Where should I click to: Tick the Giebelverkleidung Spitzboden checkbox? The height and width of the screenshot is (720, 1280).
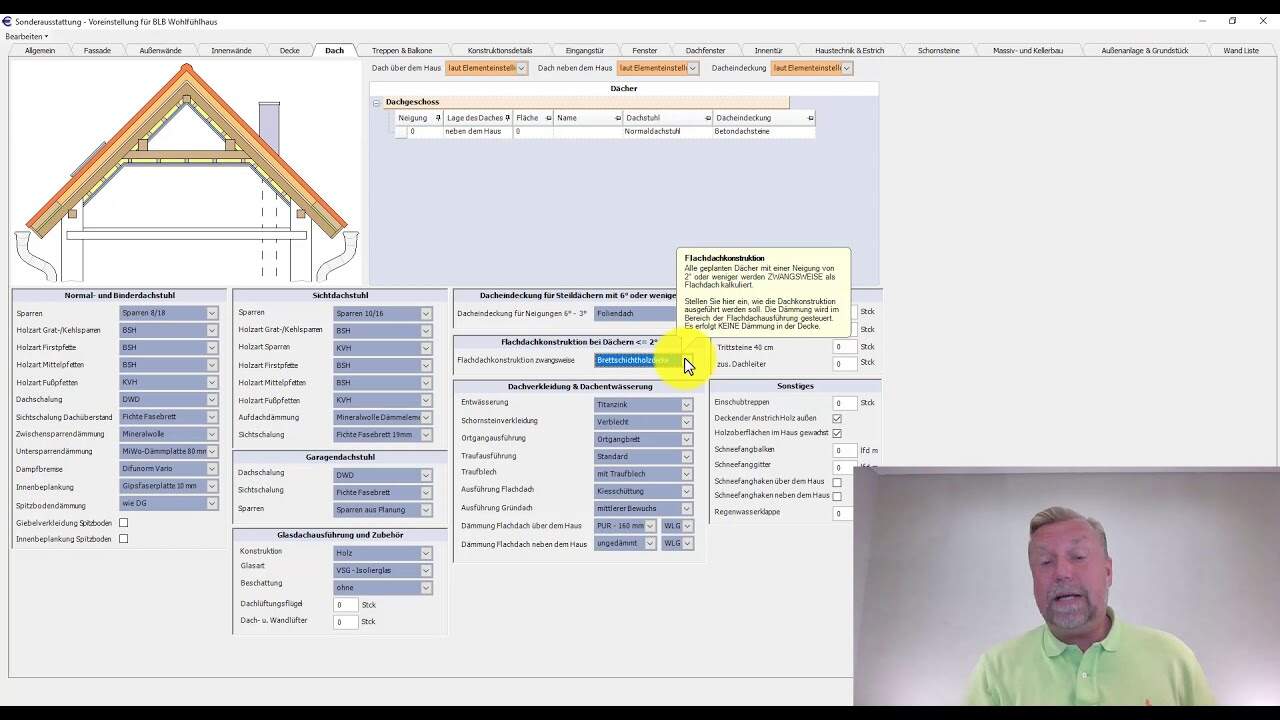tap(124, 522)
